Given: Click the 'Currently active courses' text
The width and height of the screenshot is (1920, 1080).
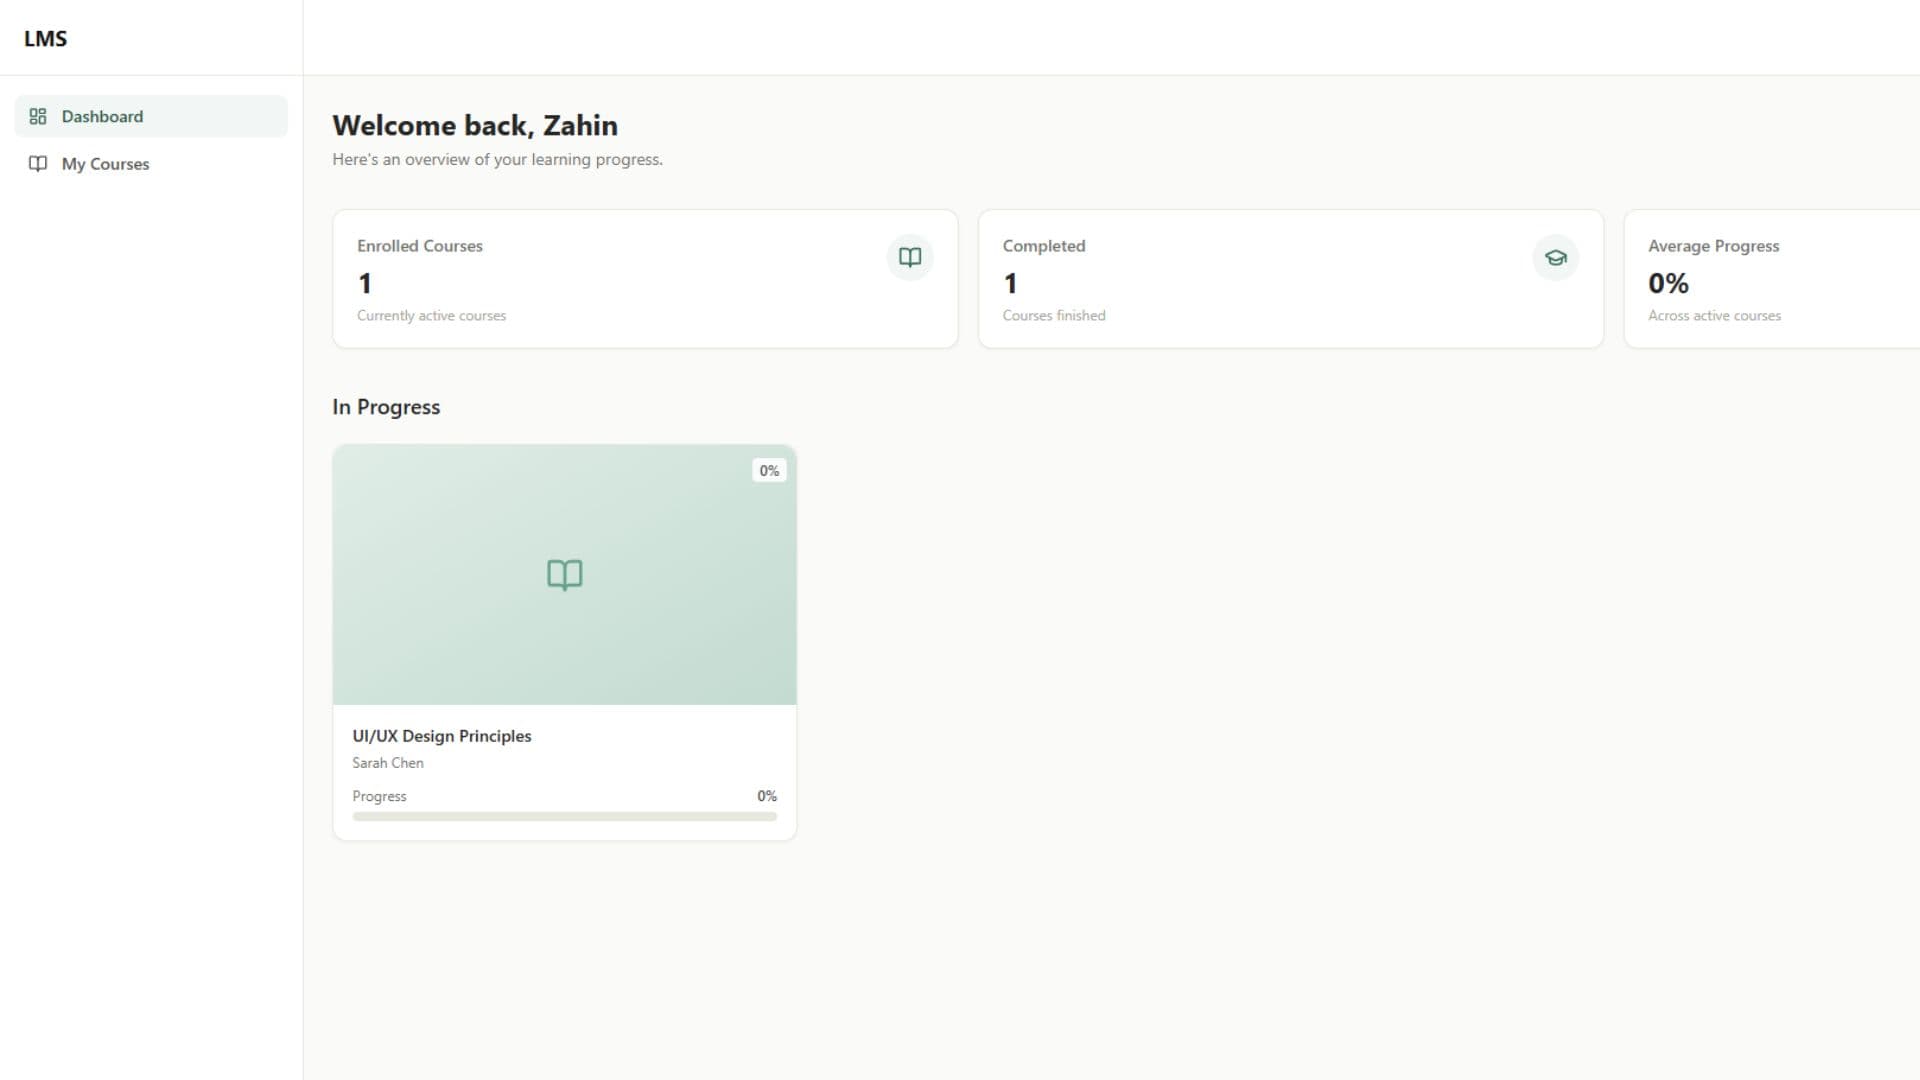Looking at the screenshot, I should point(431,315).
